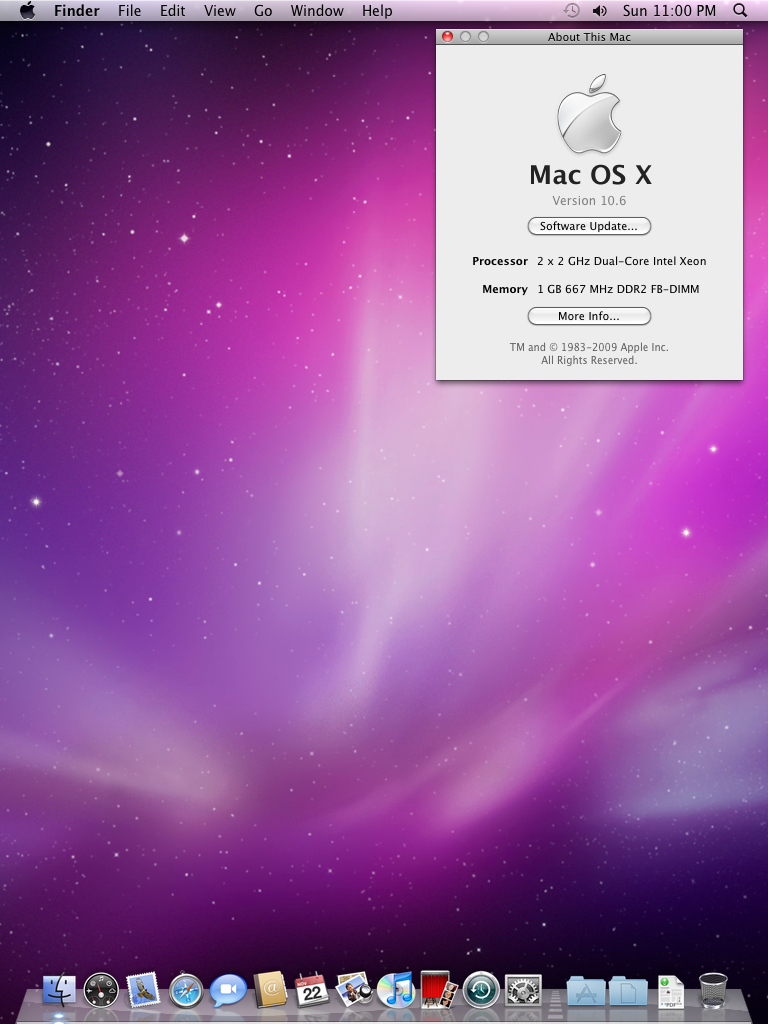
Task: Open the Apple menu
Action: [27, 10]
